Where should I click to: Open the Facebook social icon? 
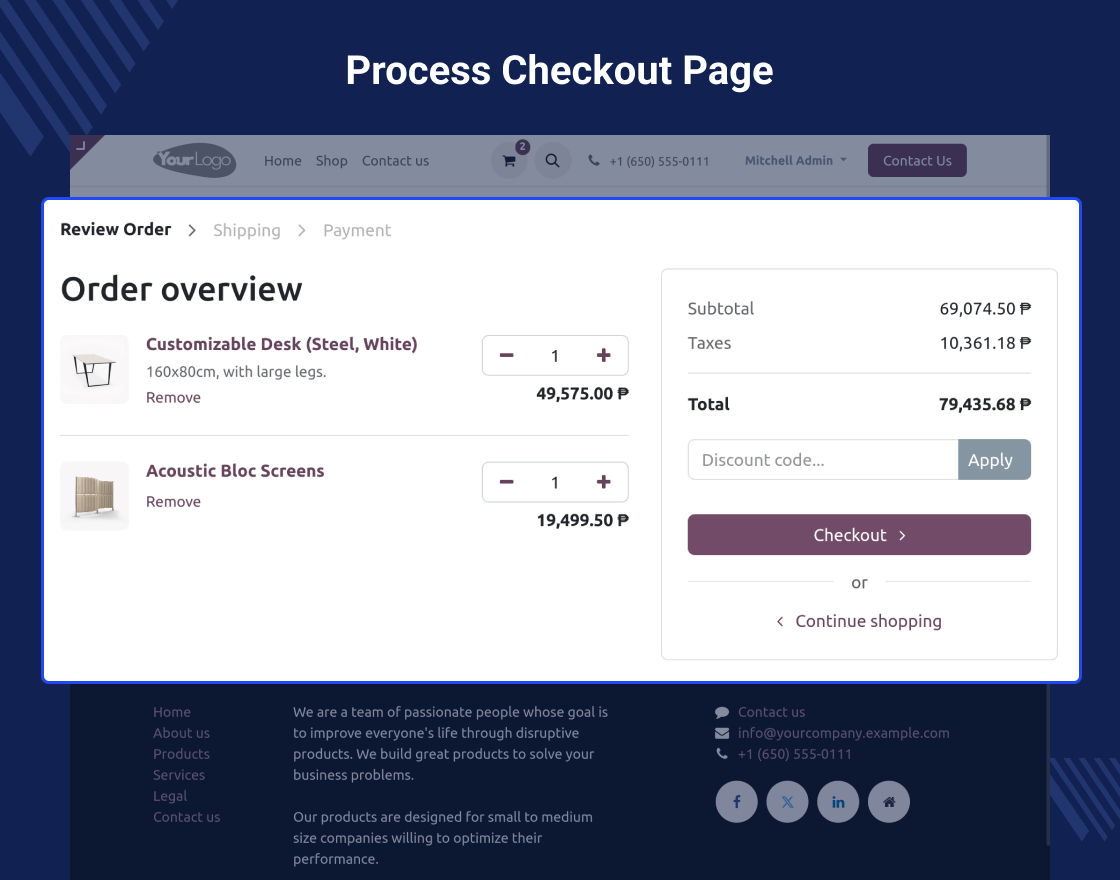pos(736,802)
